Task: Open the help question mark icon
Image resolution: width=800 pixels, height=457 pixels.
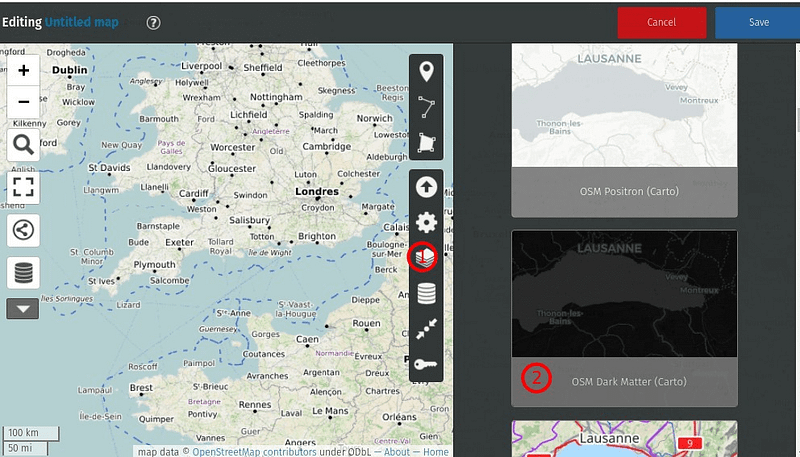Action: (154, 22)
